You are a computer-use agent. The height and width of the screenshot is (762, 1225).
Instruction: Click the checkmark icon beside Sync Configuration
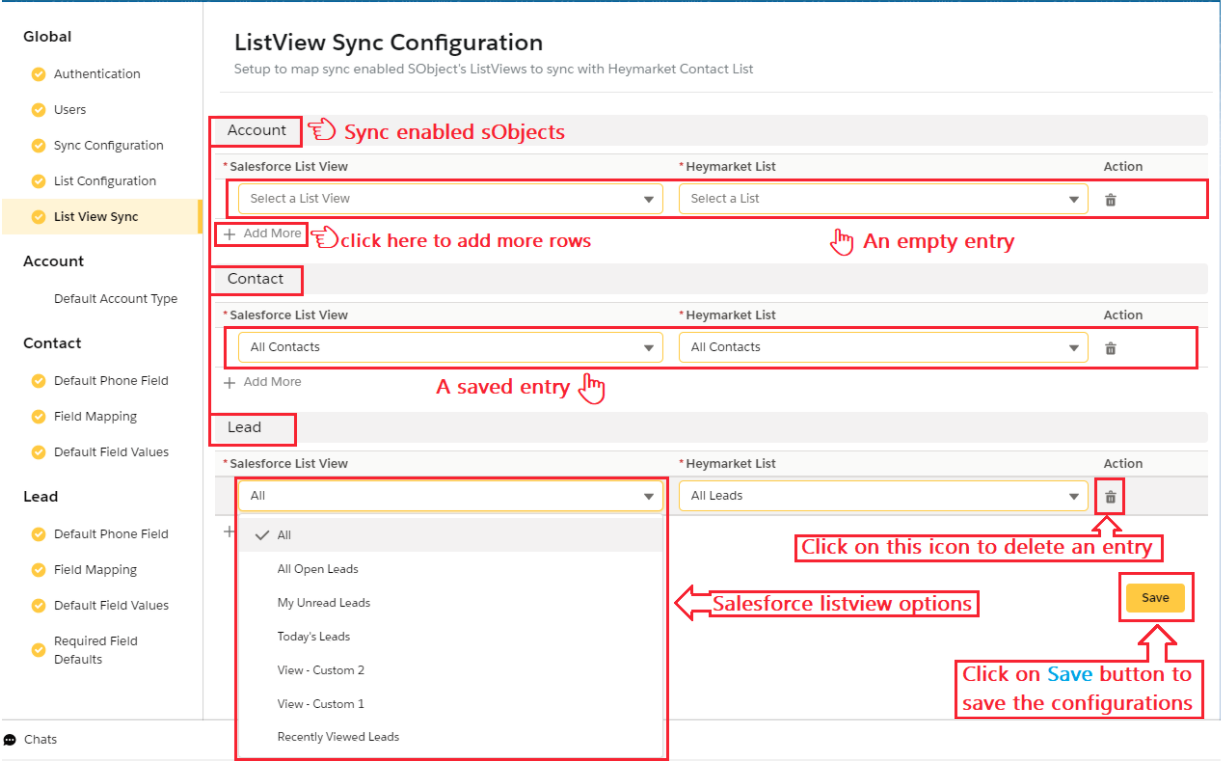pyautogui.click(x=38, y=146)
